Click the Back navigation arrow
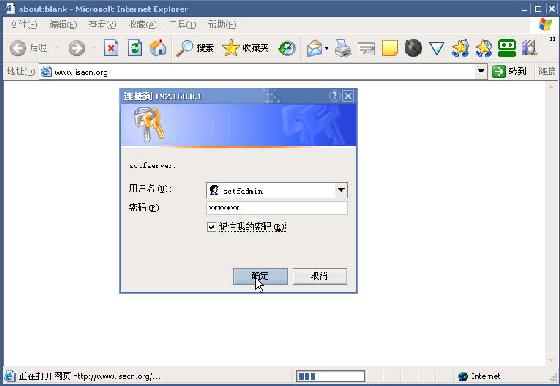Viewport: 560px width, 386px height. click(x=18, y=48)
